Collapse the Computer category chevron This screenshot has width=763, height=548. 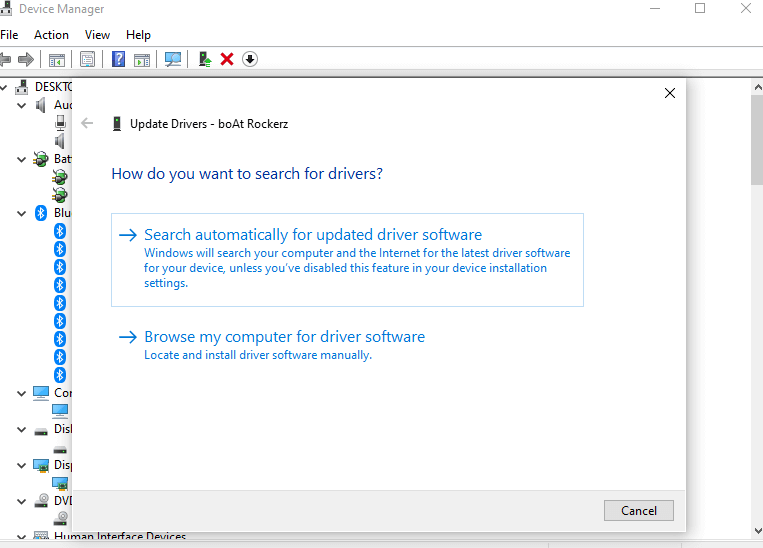tap(21, 394)
